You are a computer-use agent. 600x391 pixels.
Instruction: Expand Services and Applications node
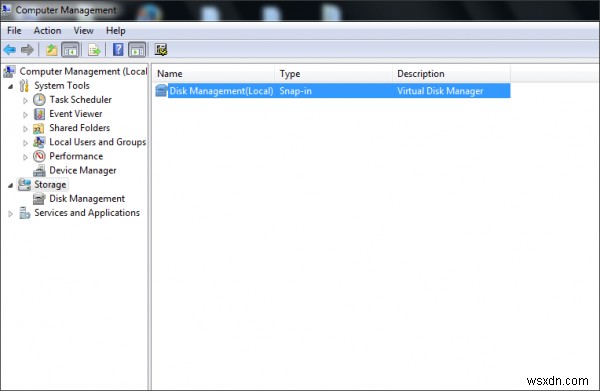(11, 214)
